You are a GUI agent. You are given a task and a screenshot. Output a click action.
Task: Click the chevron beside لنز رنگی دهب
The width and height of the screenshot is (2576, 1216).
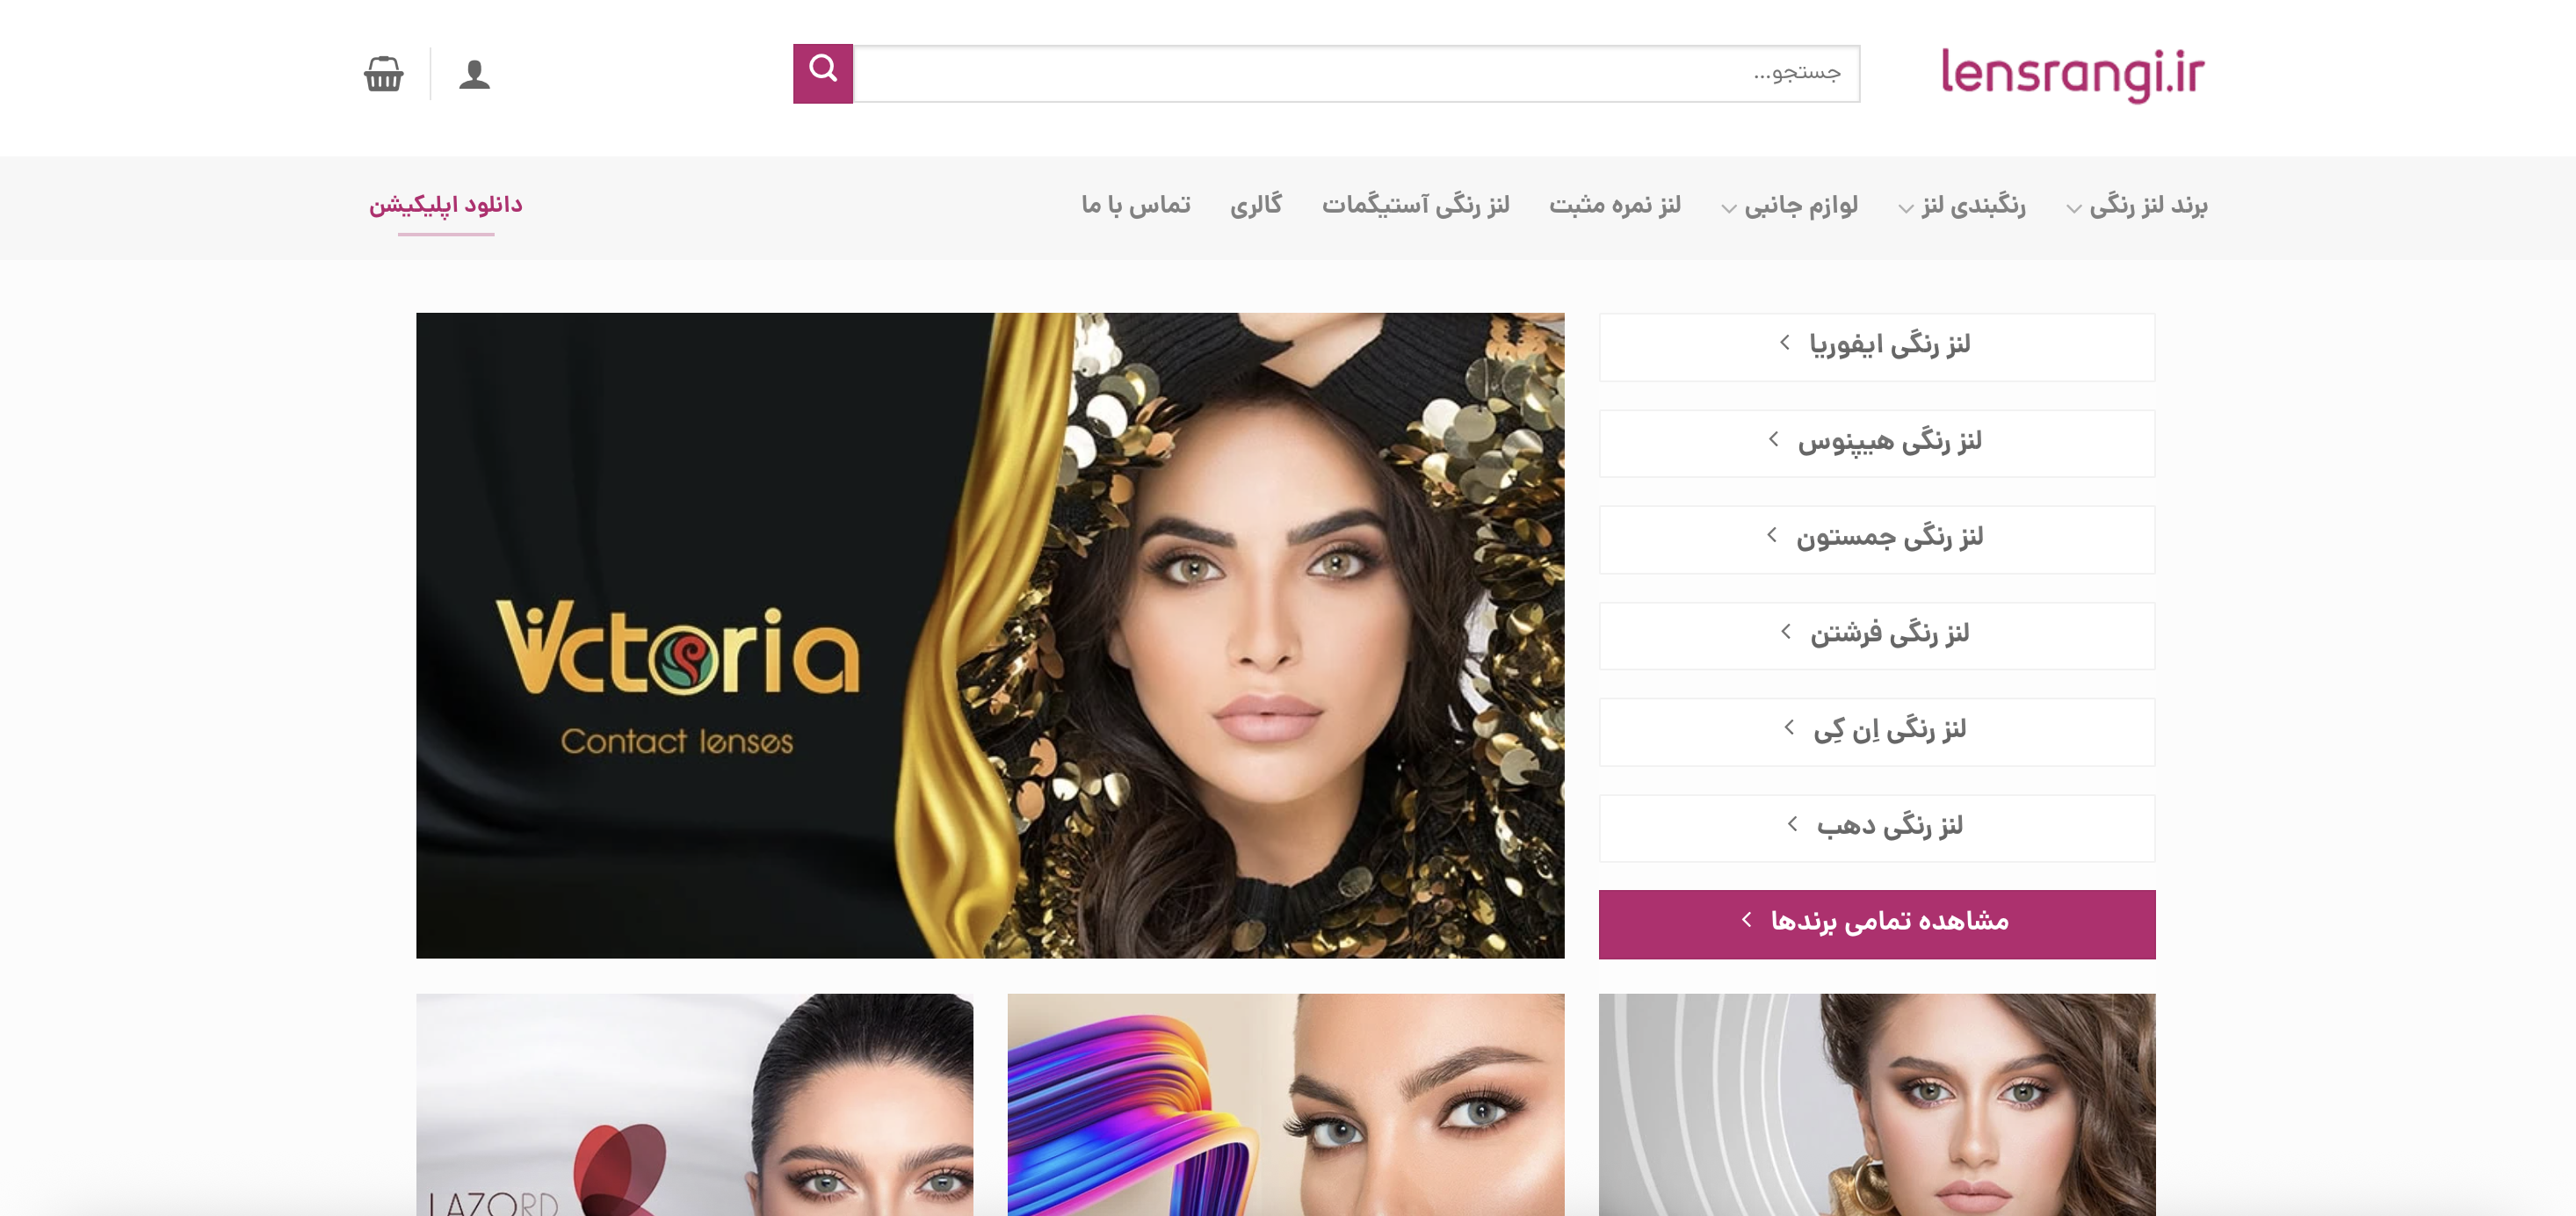[x=1793, y=824]
